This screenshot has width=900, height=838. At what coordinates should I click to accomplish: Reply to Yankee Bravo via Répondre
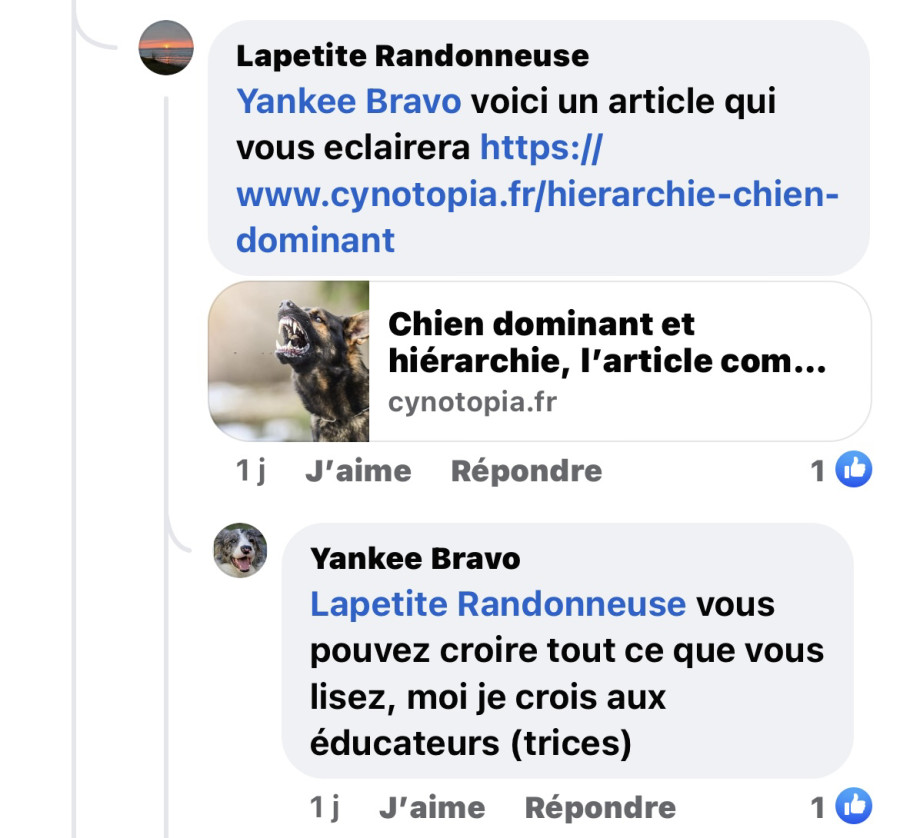(600, 808)
